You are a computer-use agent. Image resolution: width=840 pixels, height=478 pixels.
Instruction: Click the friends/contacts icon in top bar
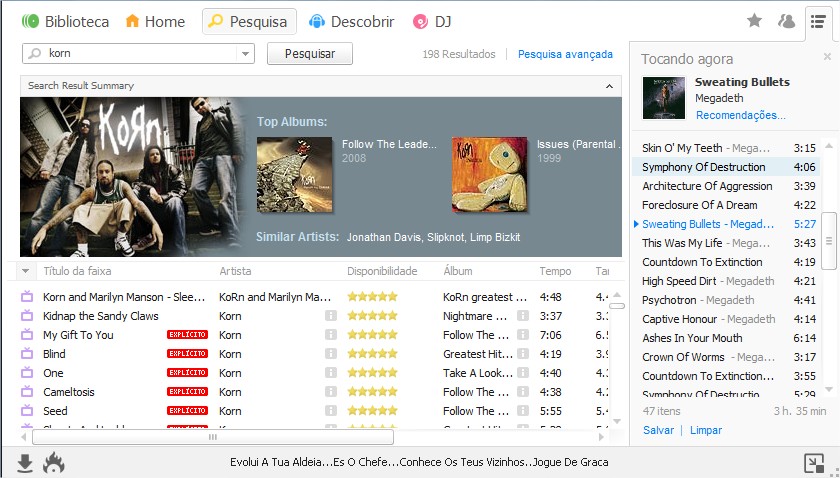click(x=786, y=21)
